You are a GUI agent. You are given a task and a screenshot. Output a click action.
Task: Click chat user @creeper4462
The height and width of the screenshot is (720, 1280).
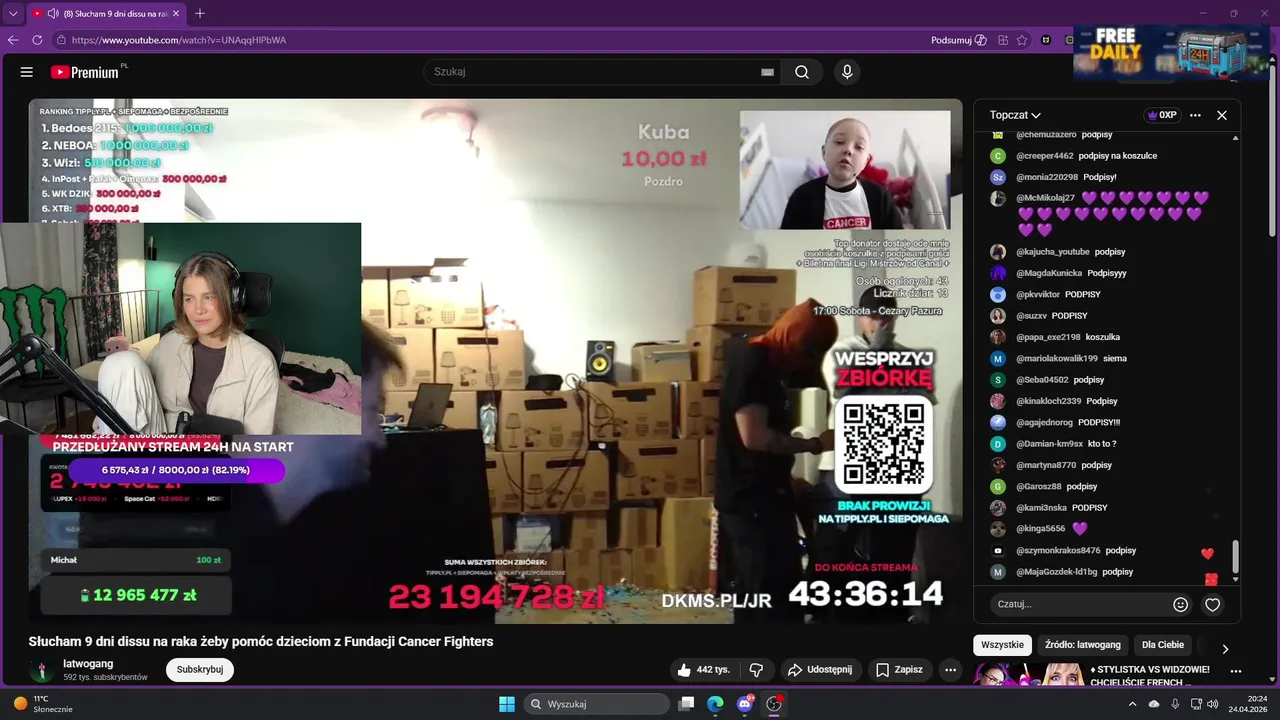tap(1045, 156)
